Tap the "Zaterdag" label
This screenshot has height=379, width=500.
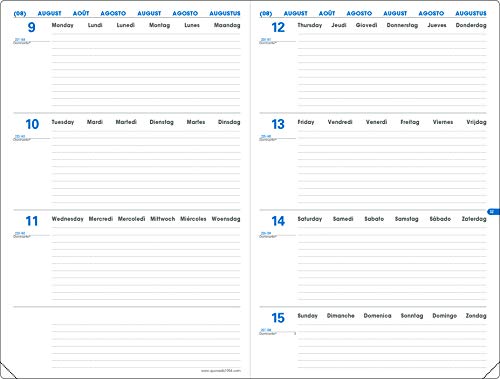(x=474, y=219)
